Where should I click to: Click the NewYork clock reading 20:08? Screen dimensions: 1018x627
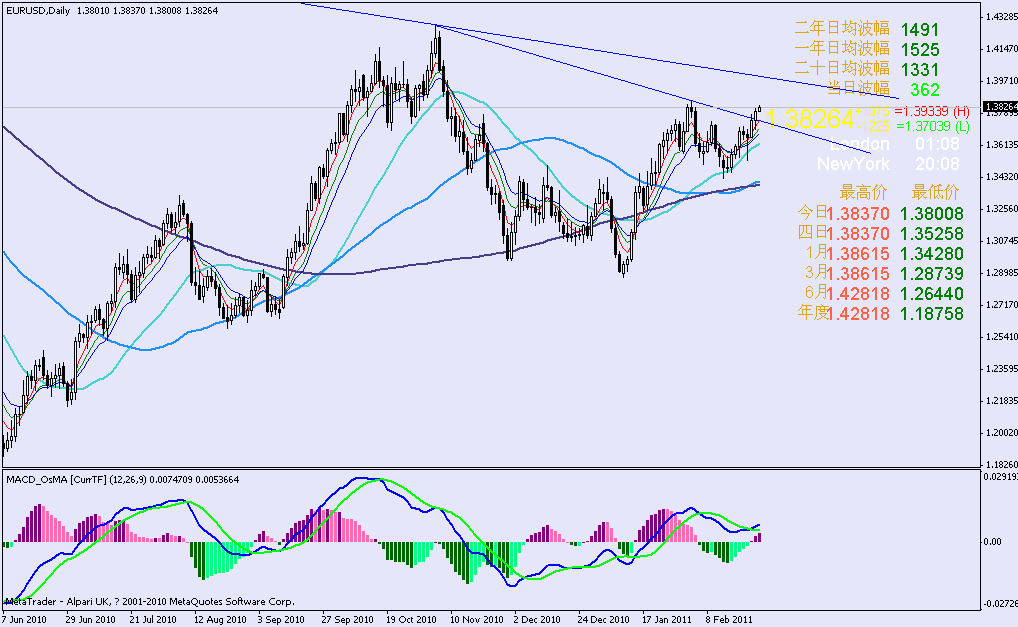point(937,164)
